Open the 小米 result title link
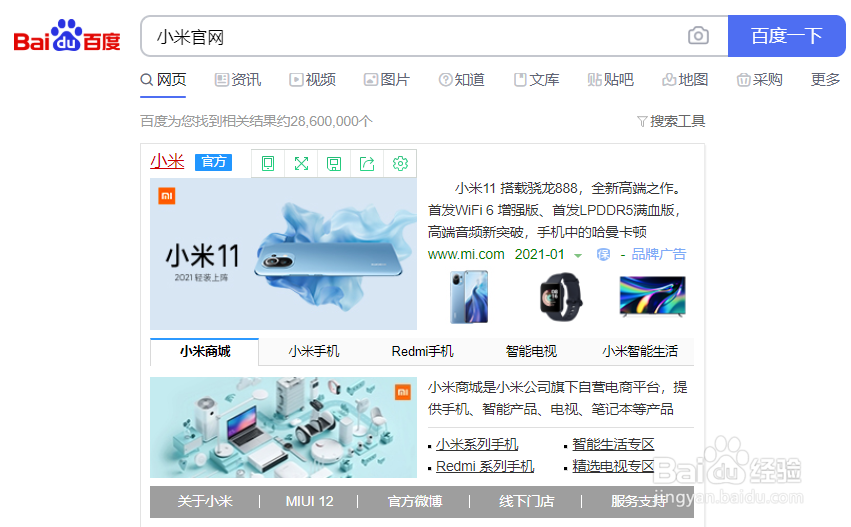Viewport: 851px width, 527px height. (x=167, y=162)
